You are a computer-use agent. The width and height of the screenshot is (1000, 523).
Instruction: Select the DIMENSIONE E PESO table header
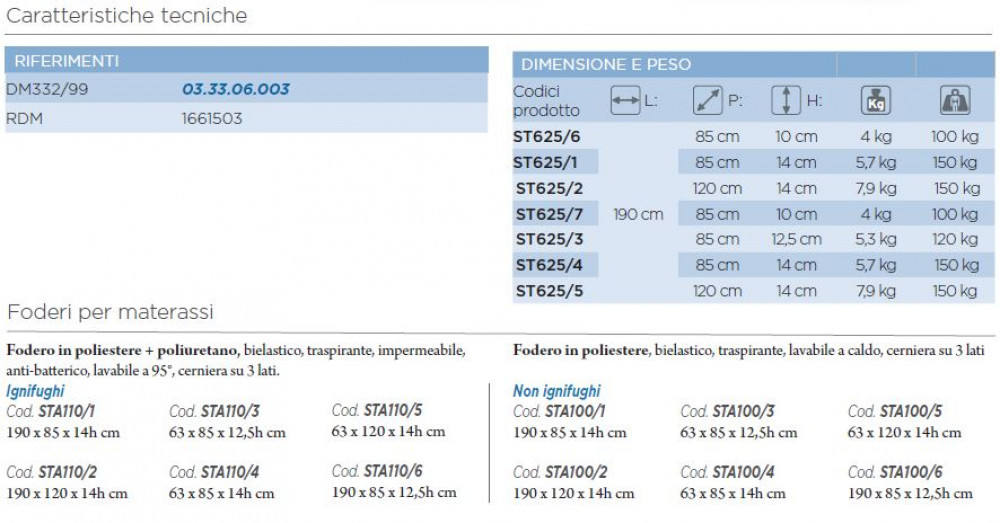(753, 64)
